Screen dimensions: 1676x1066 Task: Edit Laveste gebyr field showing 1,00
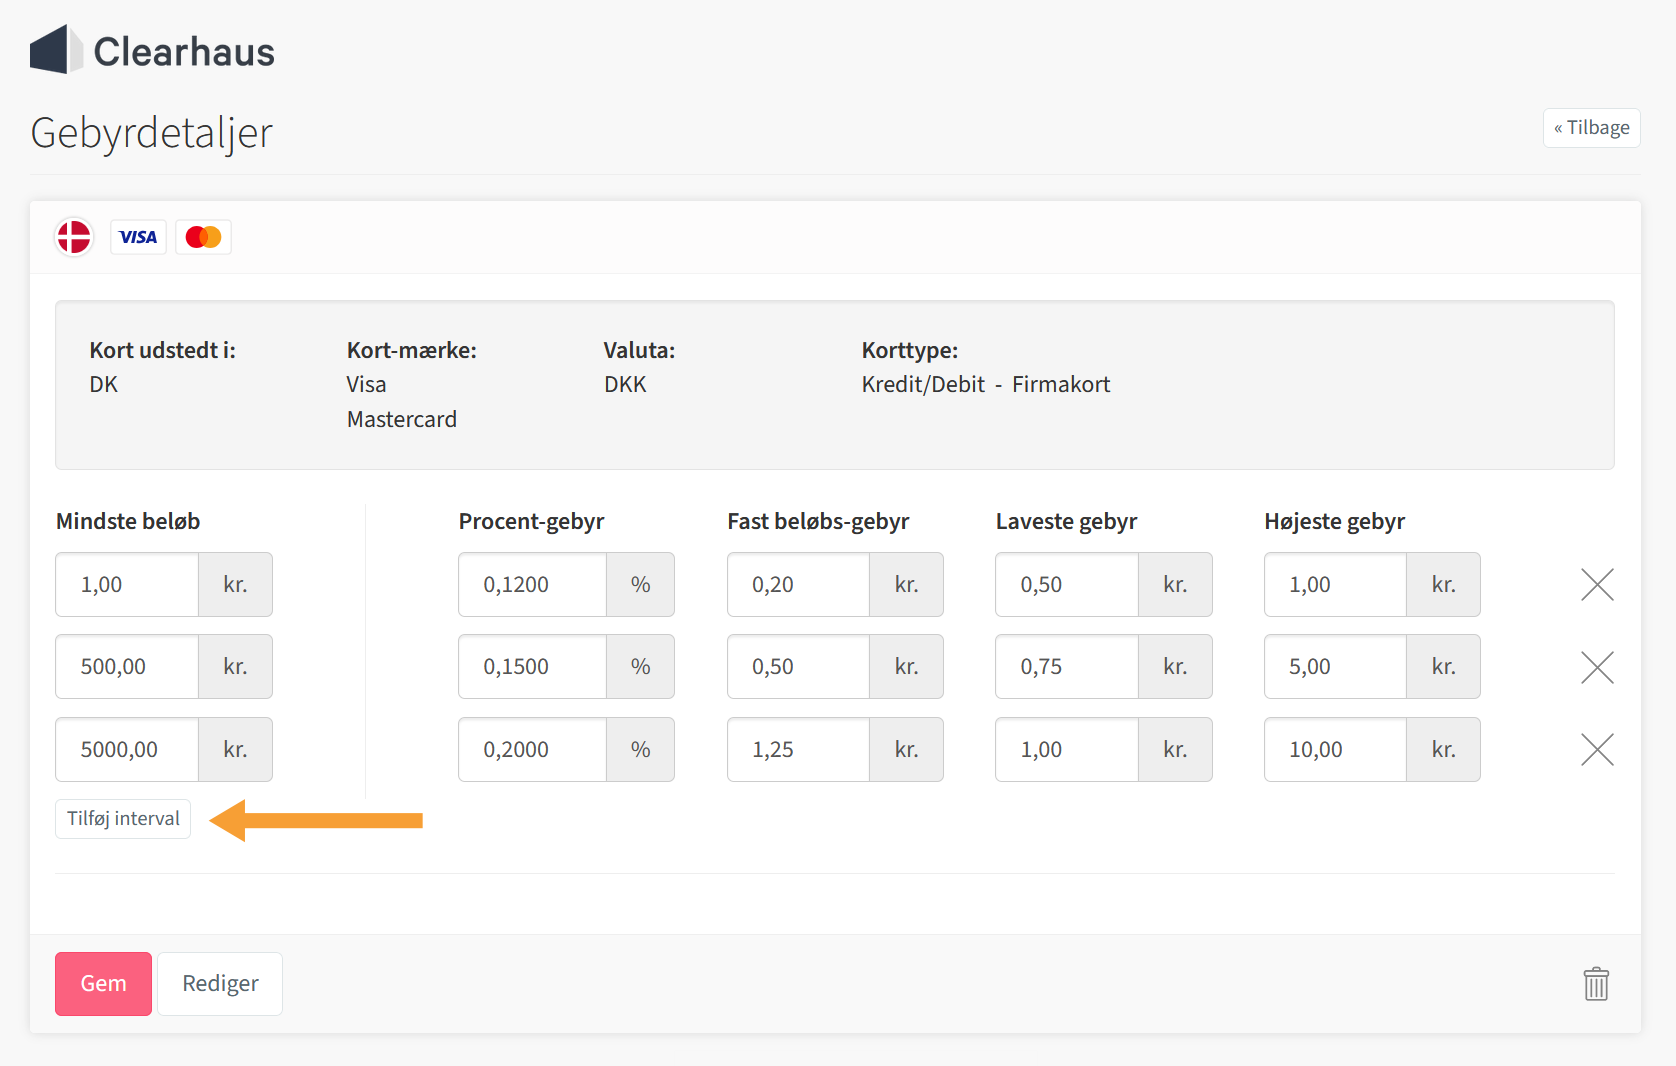click(x=1067, y=749)
